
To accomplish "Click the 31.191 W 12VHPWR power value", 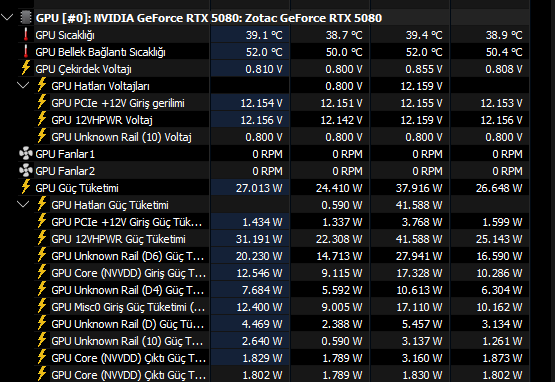I will coord(259,239).
